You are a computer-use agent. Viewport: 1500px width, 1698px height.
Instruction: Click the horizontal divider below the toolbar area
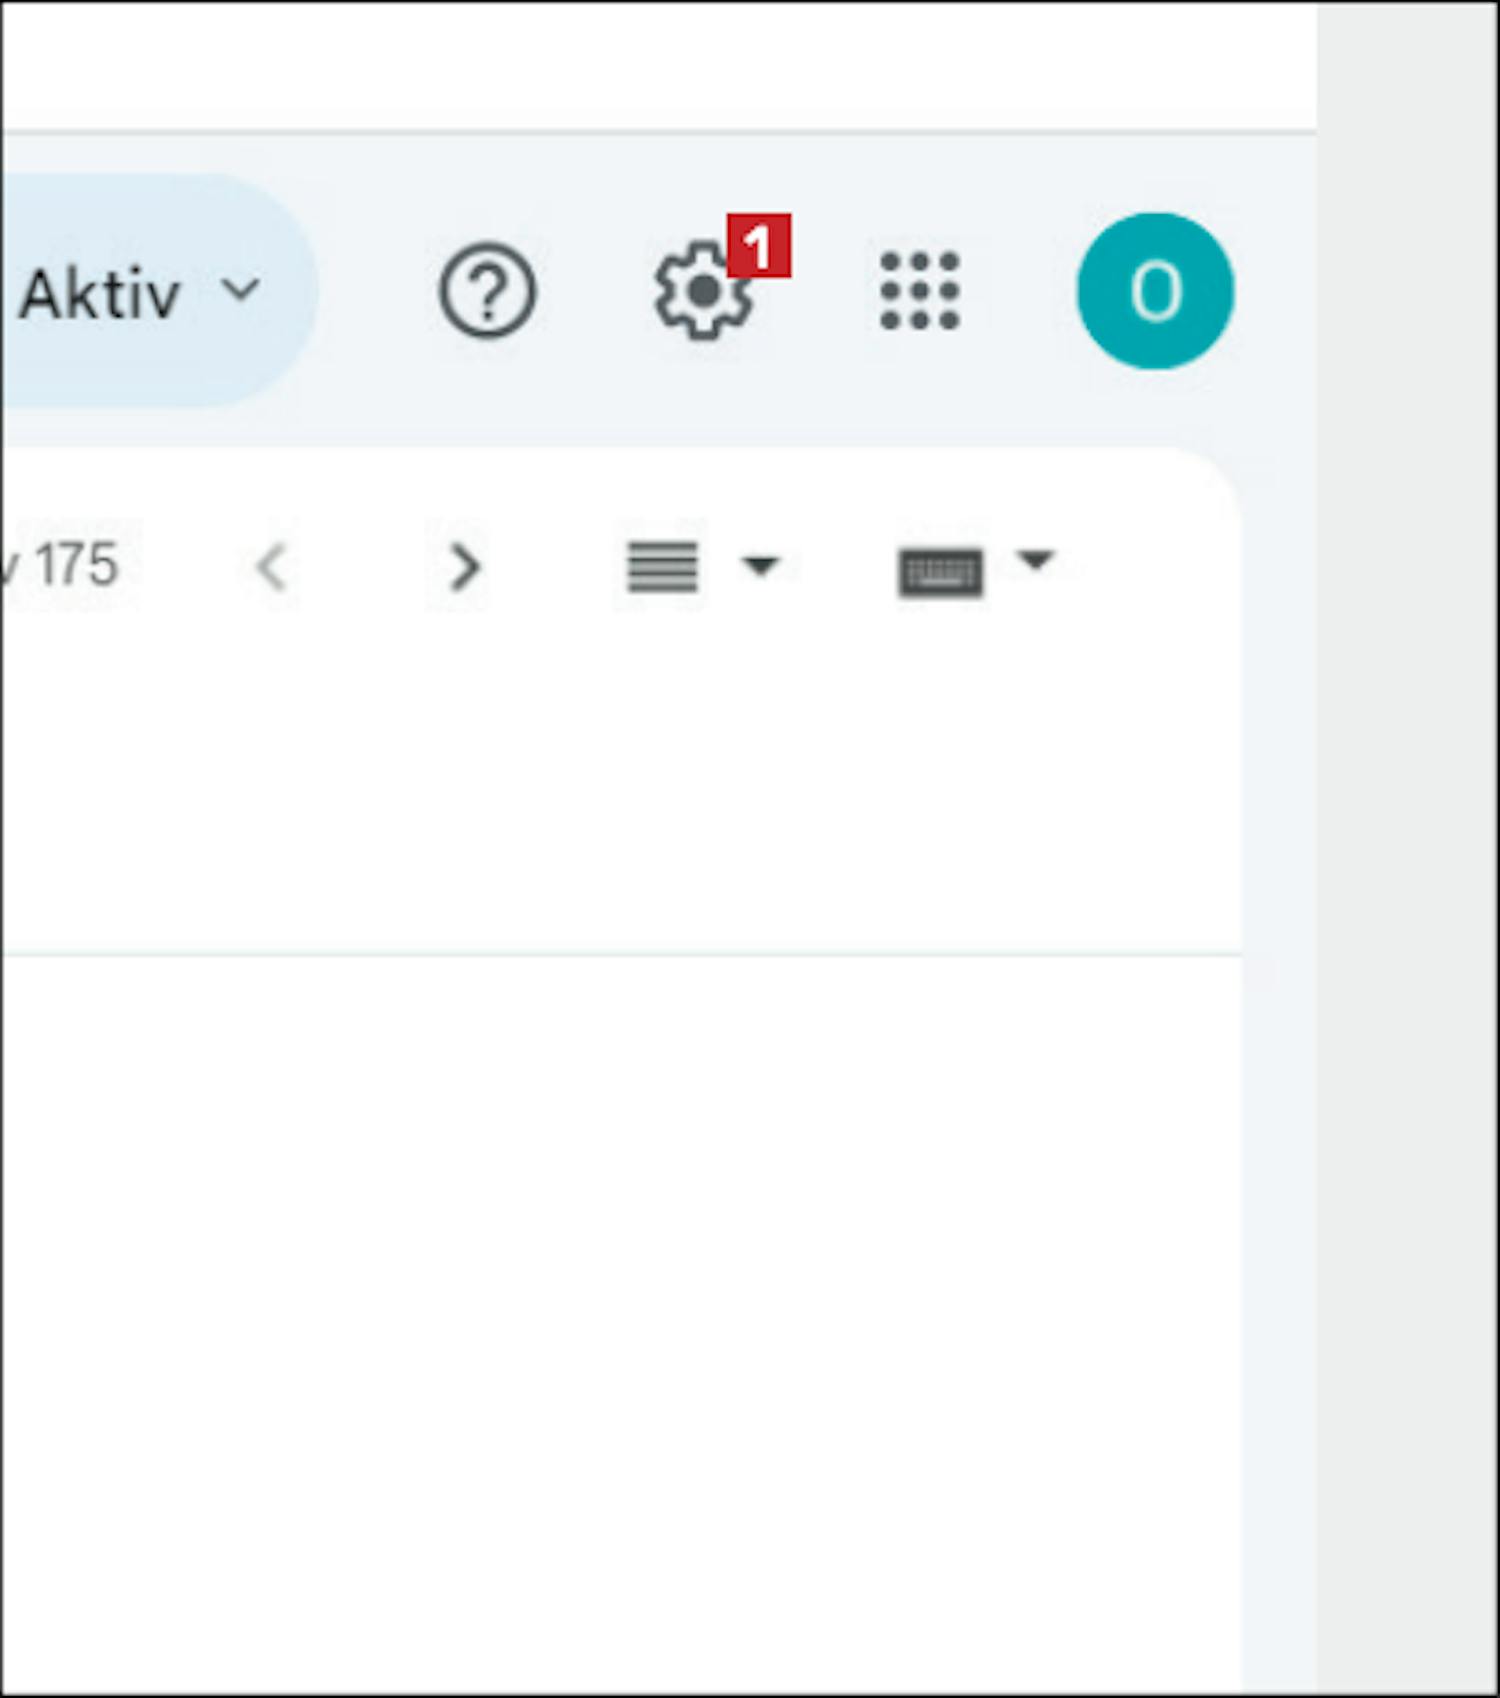coord(620,955)
